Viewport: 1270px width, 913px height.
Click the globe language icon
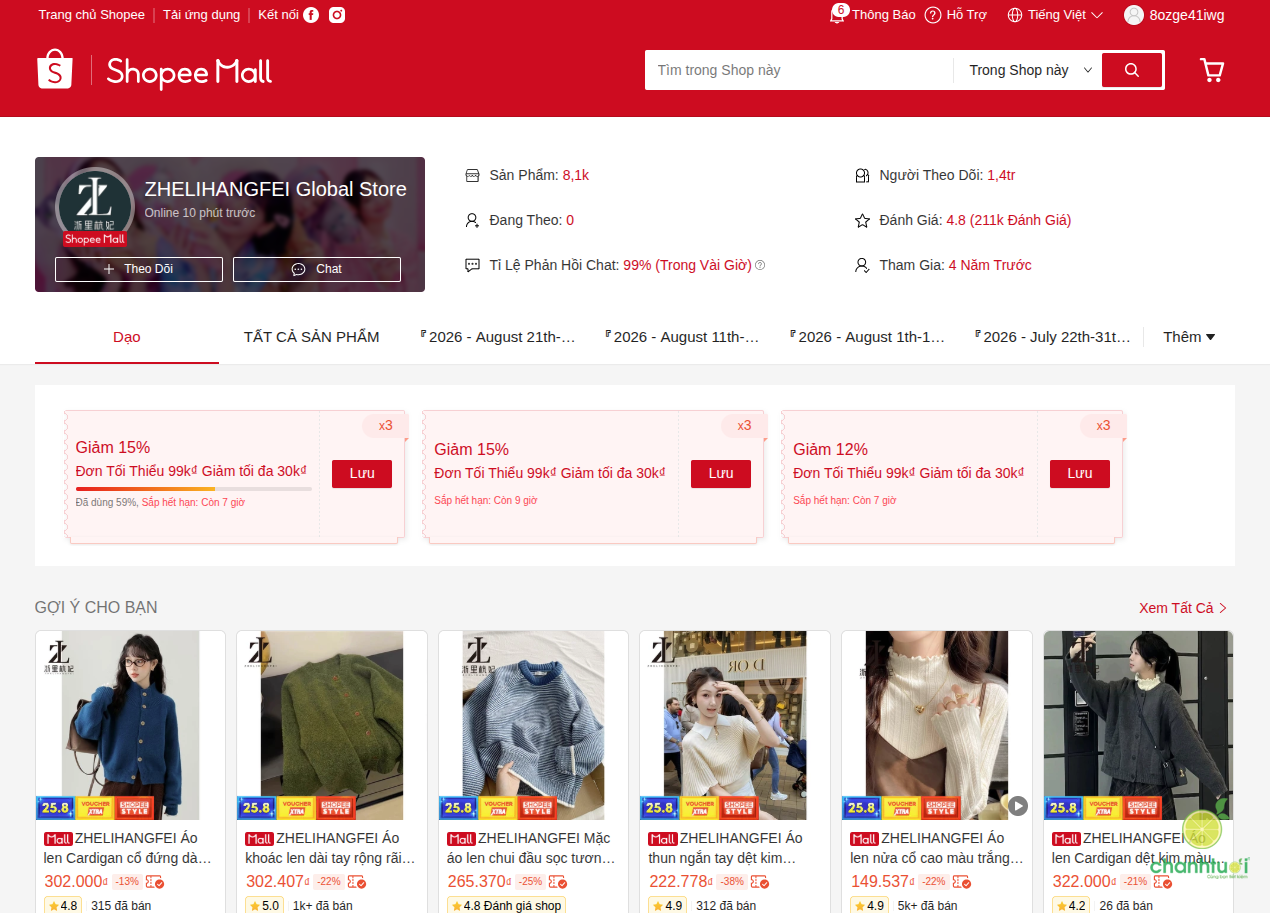coord(1015,15)
